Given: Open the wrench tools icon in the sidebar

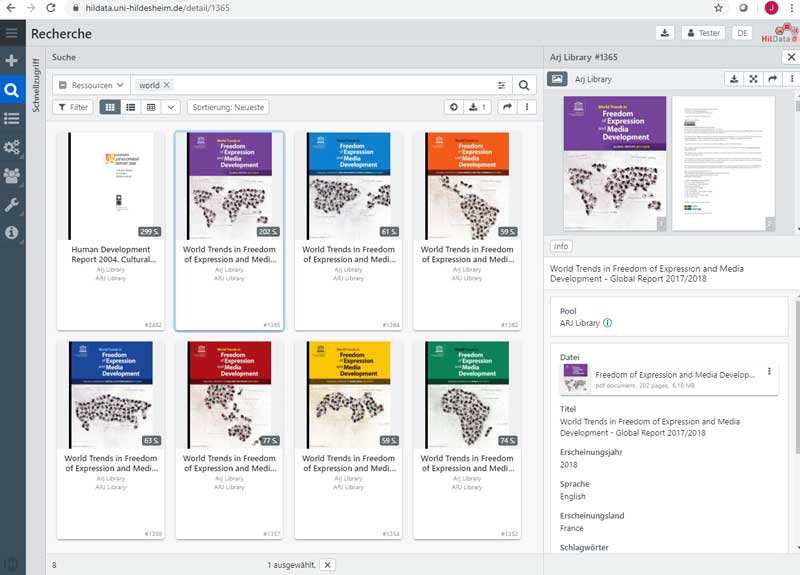Looking at the screenshot, I should pyautogui.click(x=11, y=205).
